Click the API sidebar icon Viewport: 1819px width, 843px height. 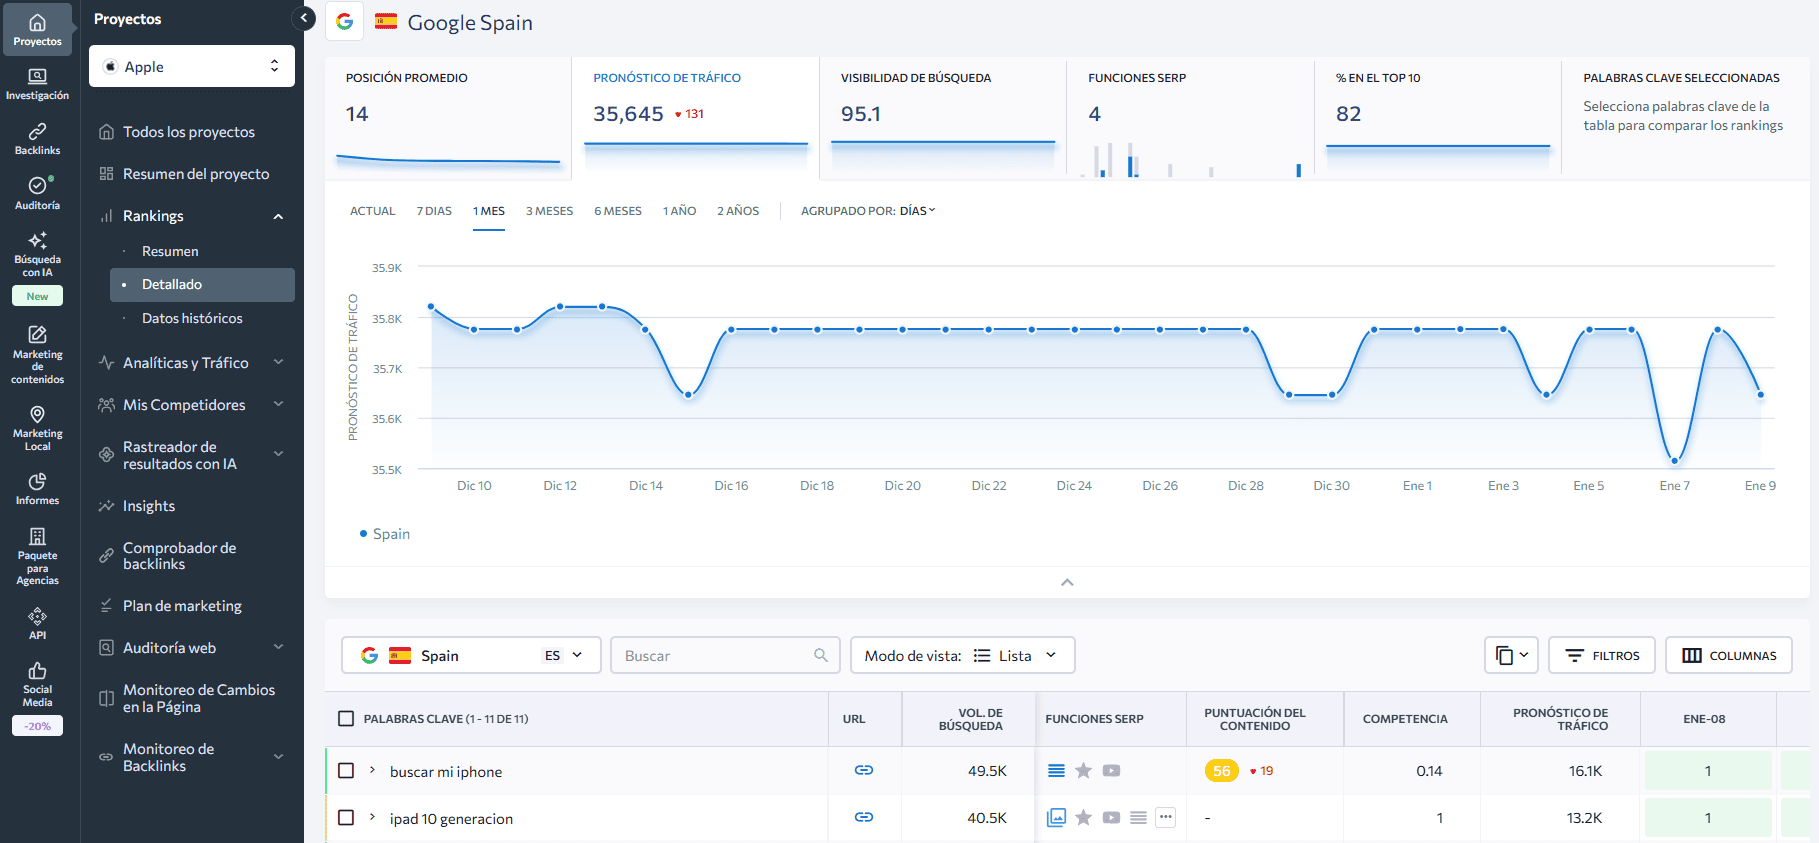click(x=37, y=623)
